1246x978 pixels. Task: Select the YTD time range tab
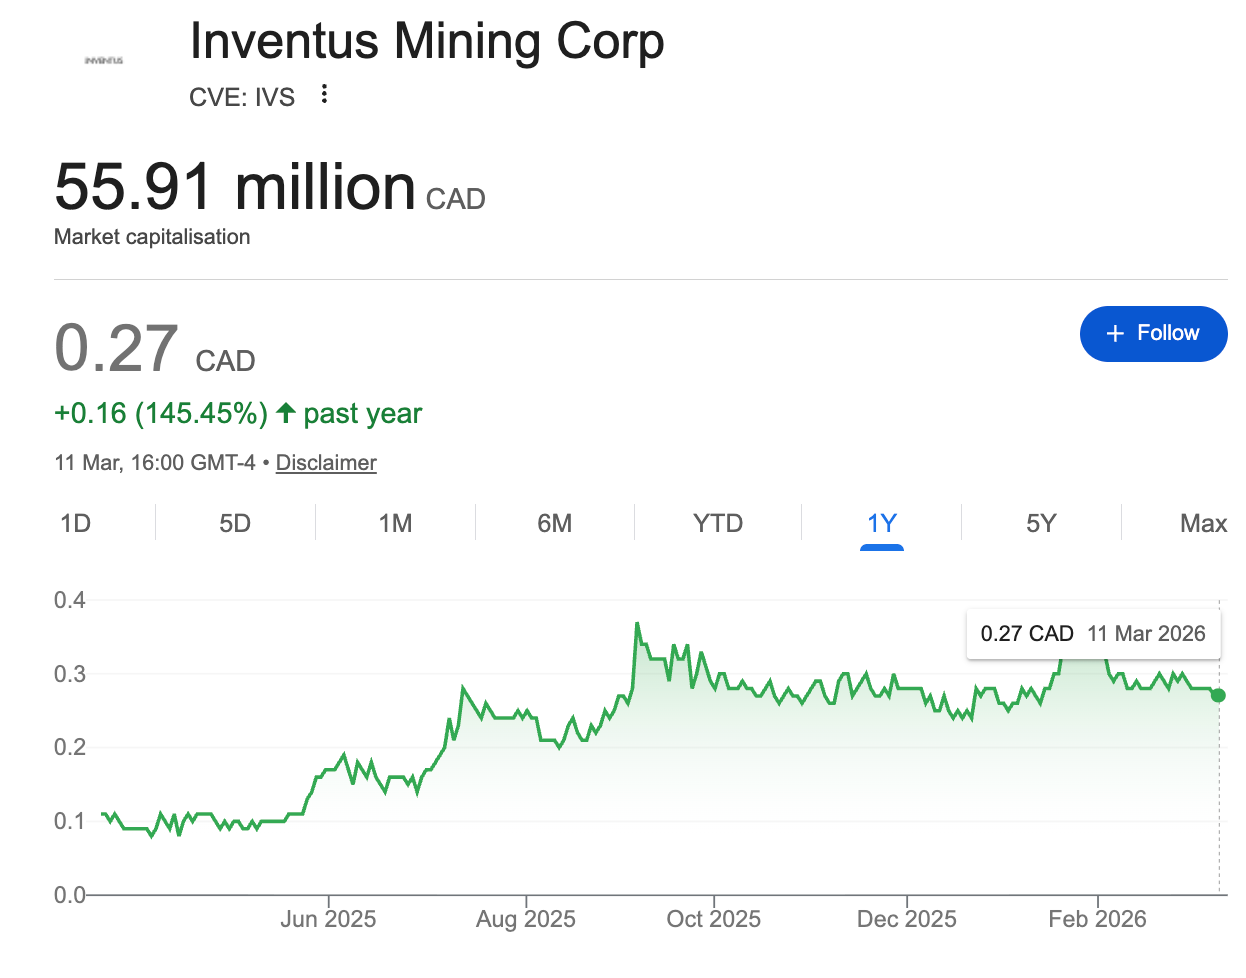718,523
